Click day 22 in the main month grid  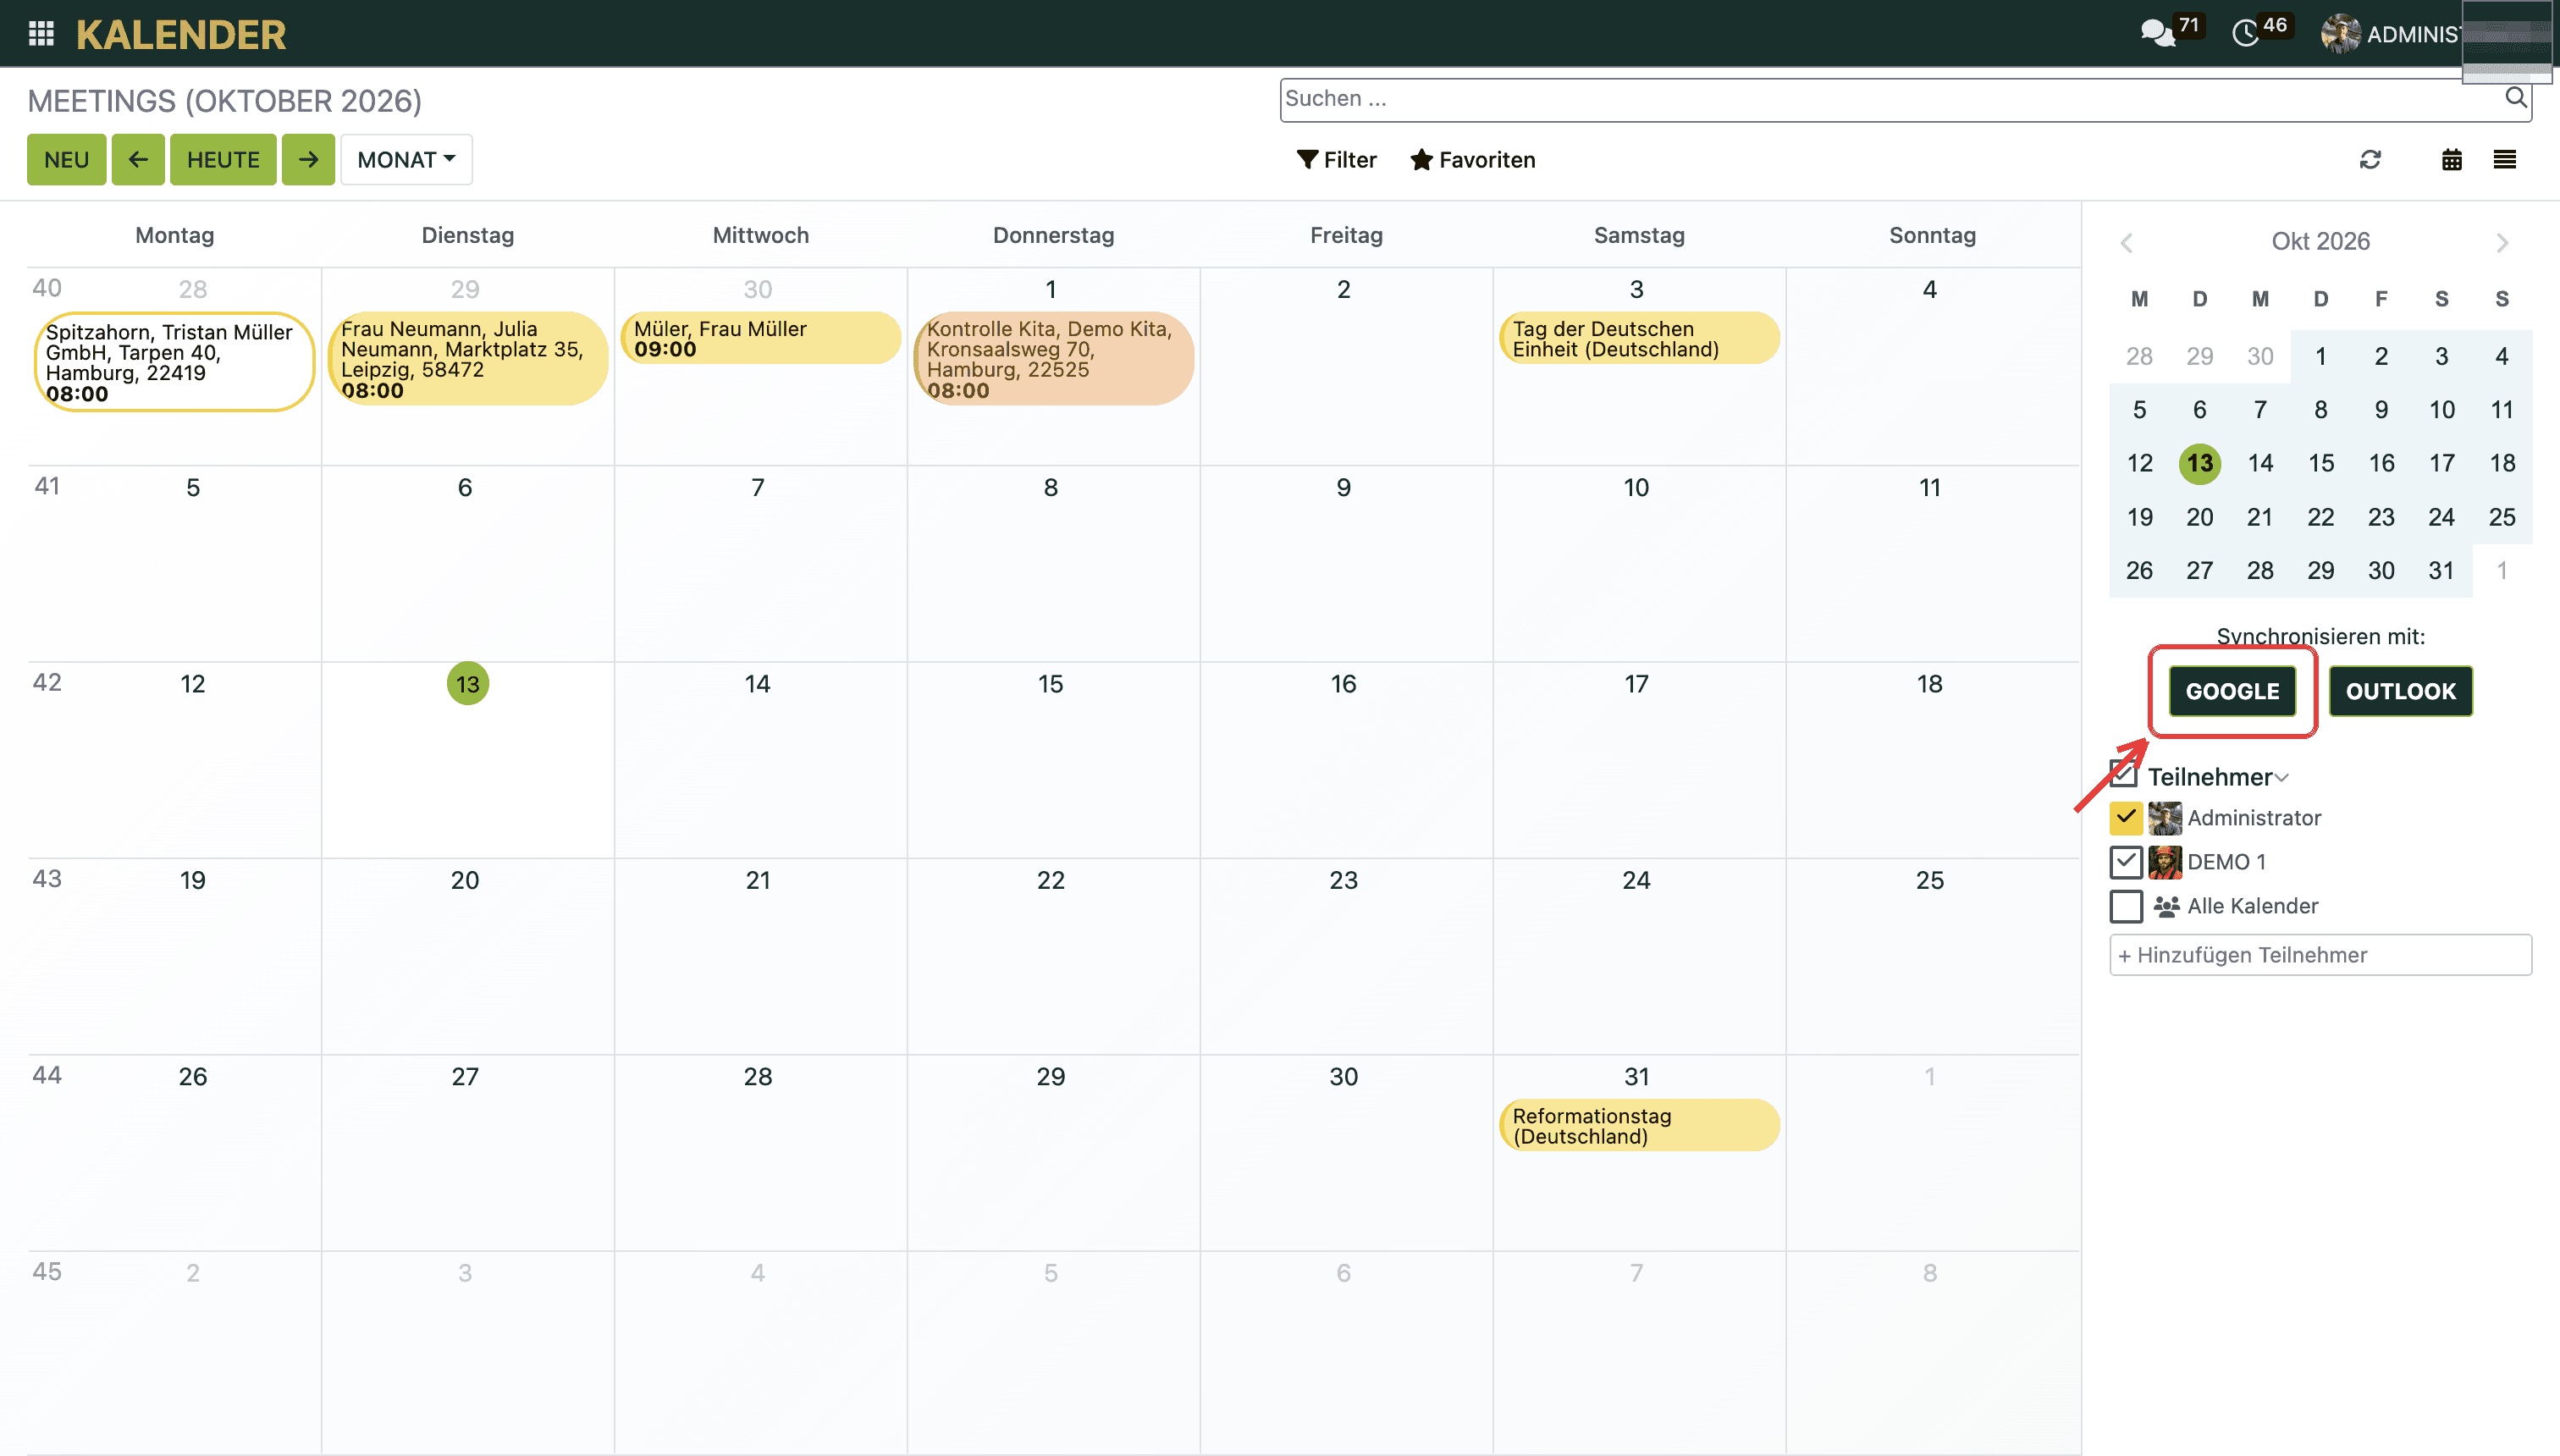tap(1050, 880)
